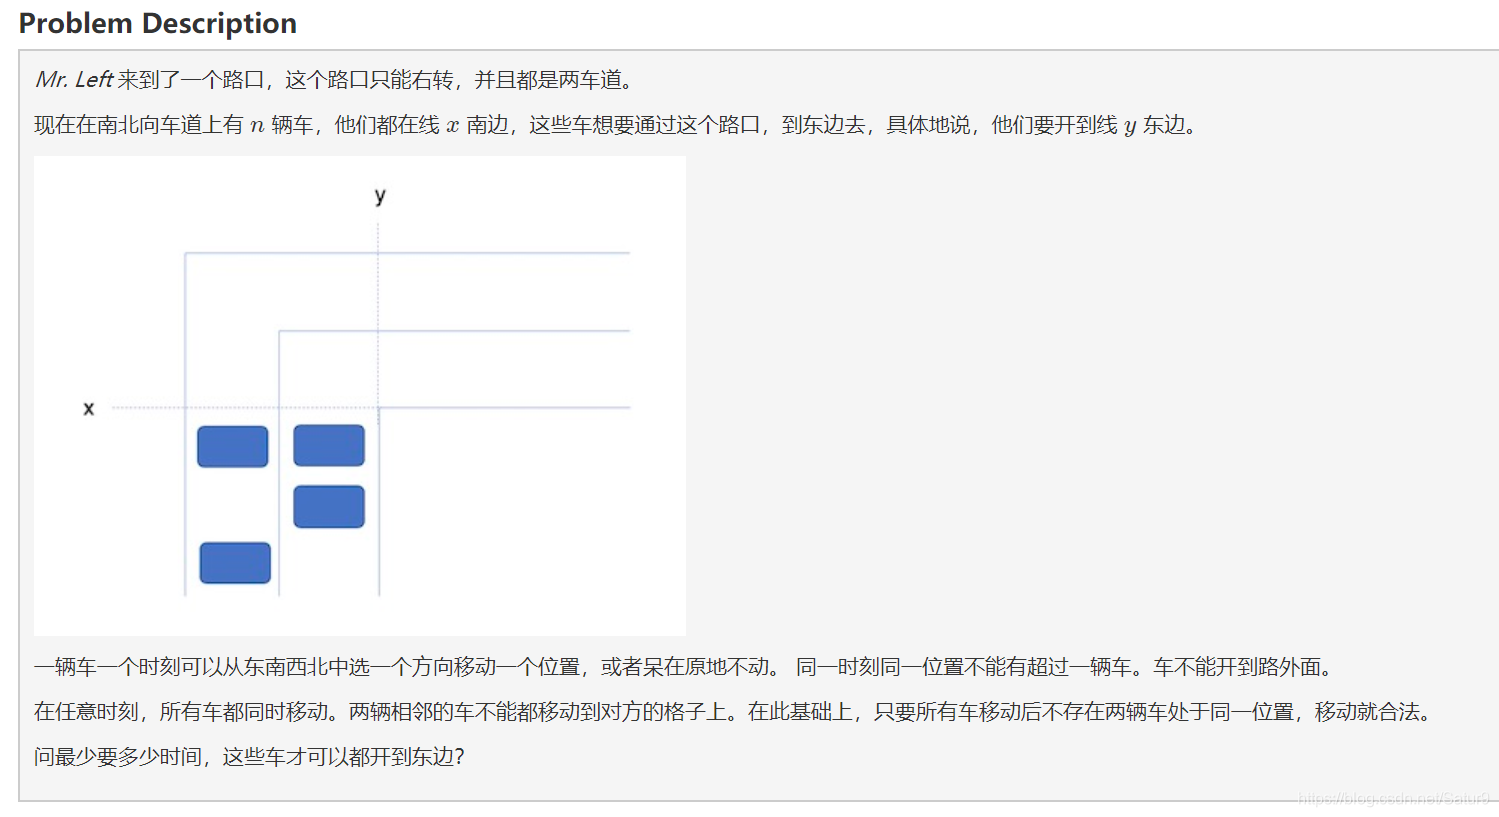Click the Problem Description heading
Viewport: 1499px width, 817px height.
[x=158, y=23]
